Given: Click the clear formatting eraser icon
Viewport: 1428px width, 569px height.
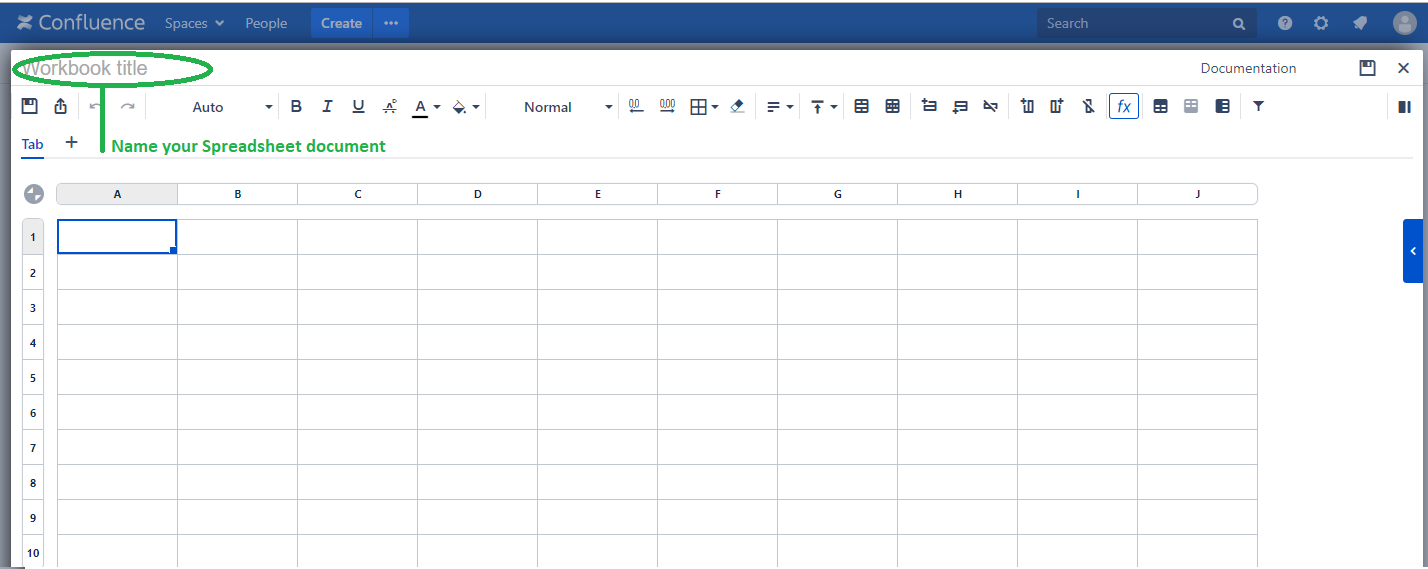Looking at the screenshot, I should [737, 107].
